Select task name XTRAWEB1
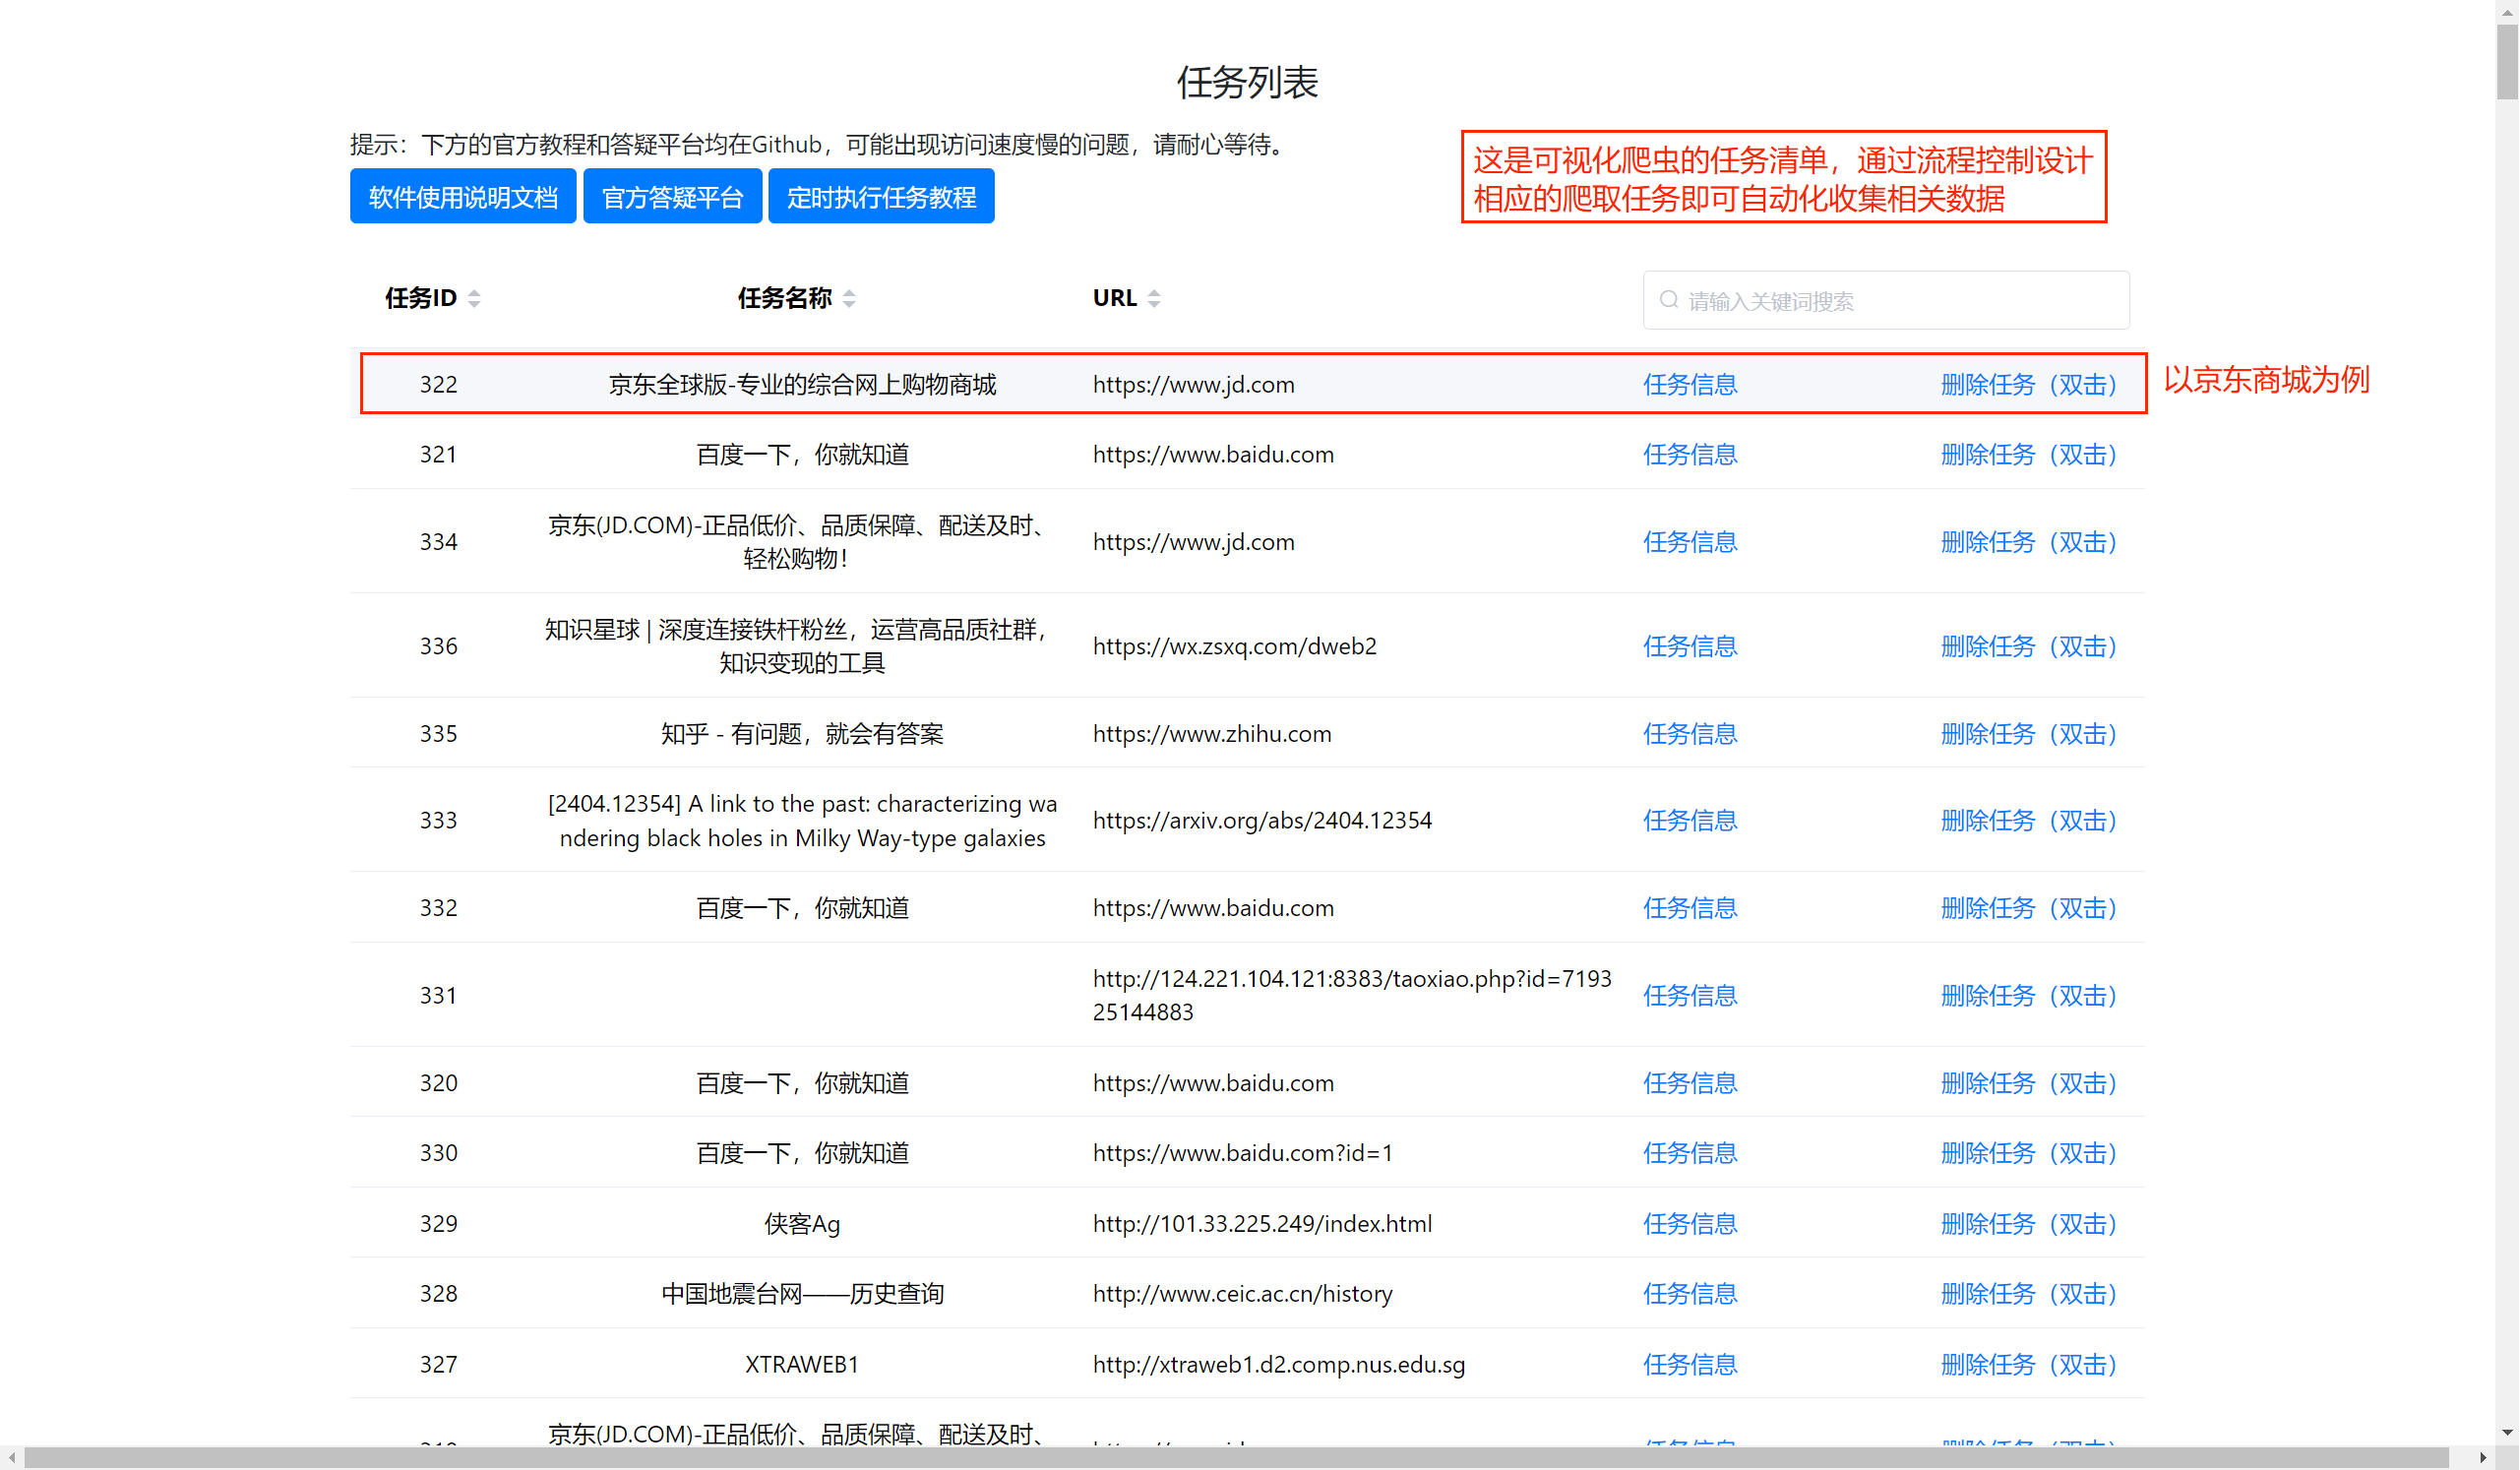Image resolution: width=2520 pixels, height=1470 pixels. (x=802, y=1364)
